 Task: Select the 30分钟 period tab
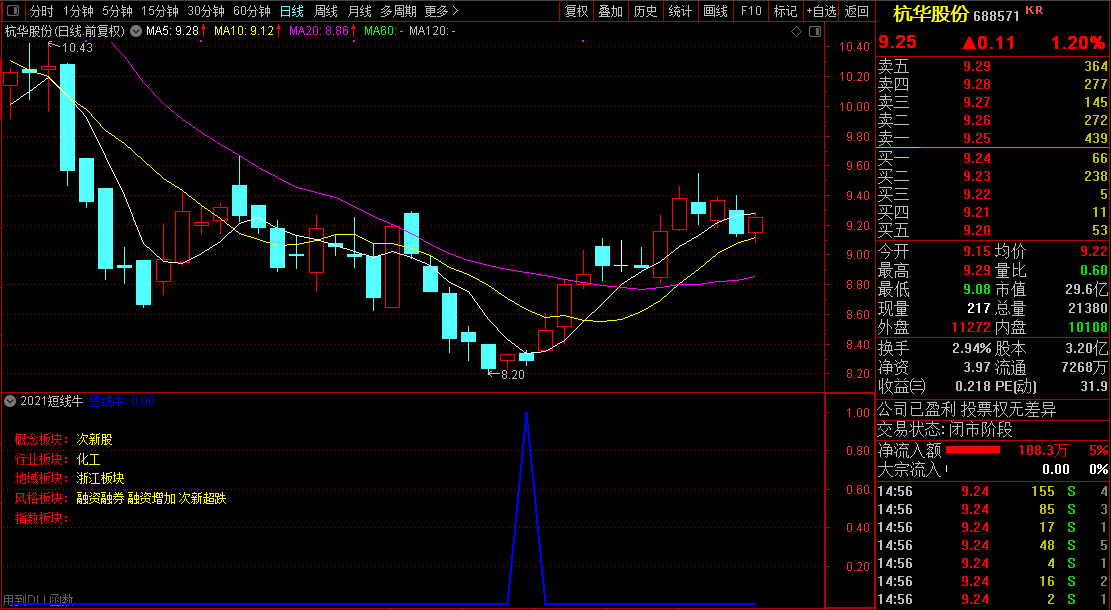[x=205, y=11]
